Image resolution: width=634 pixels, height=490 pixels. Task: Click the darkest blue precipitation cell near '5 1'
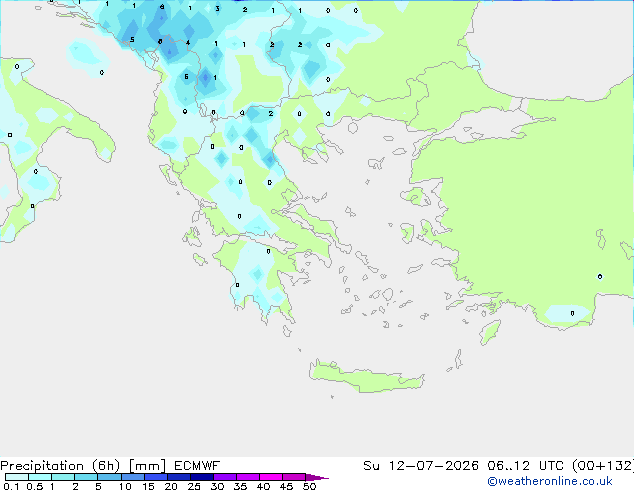[205, 77]
